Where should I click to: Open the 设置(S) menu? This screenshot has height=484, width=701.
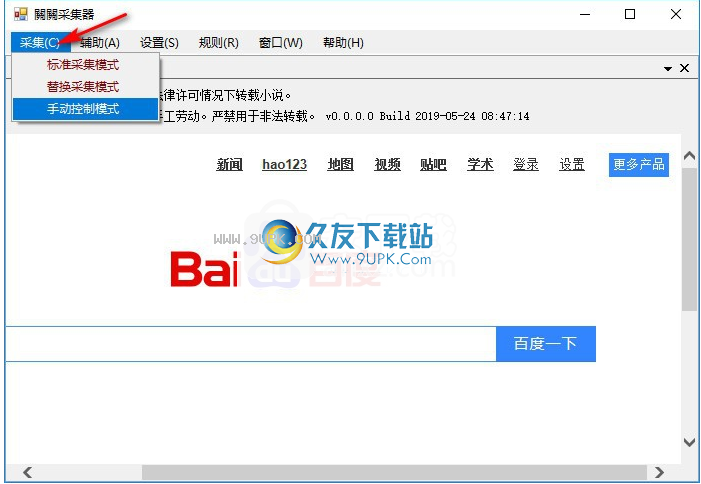[159, 43]
